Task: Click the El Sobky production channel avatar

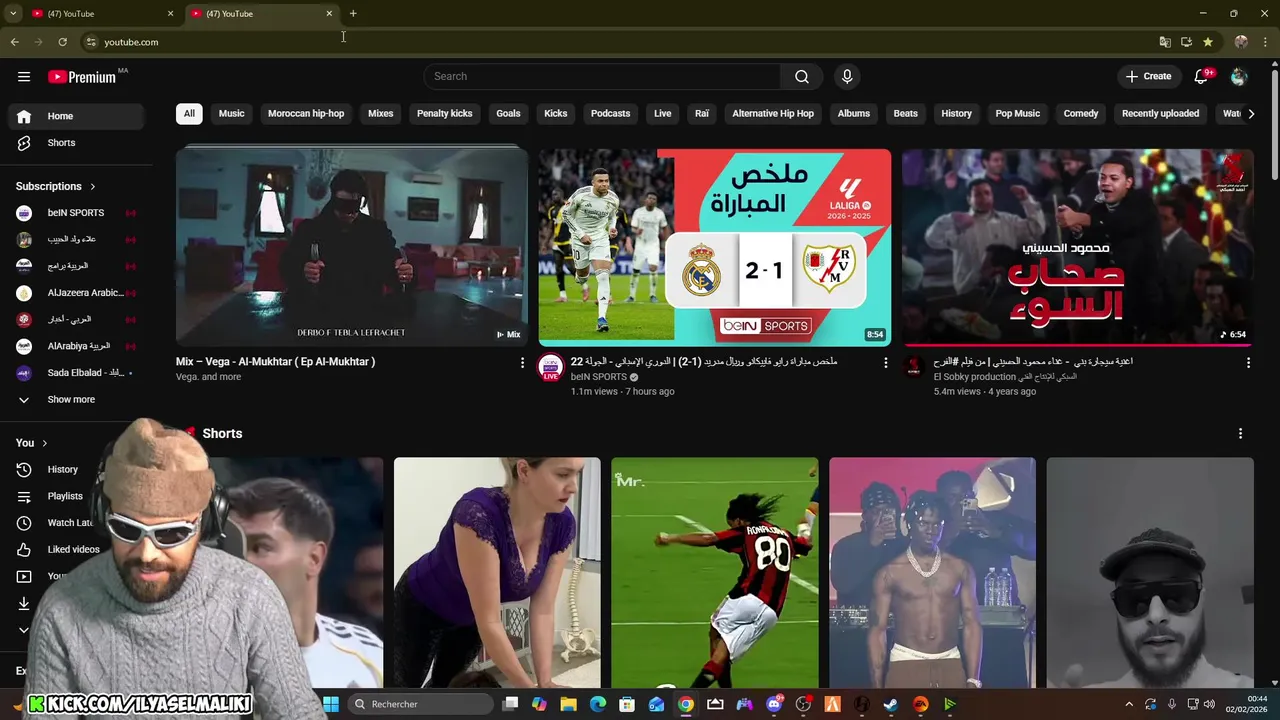Action: click(x=913, y=367)
